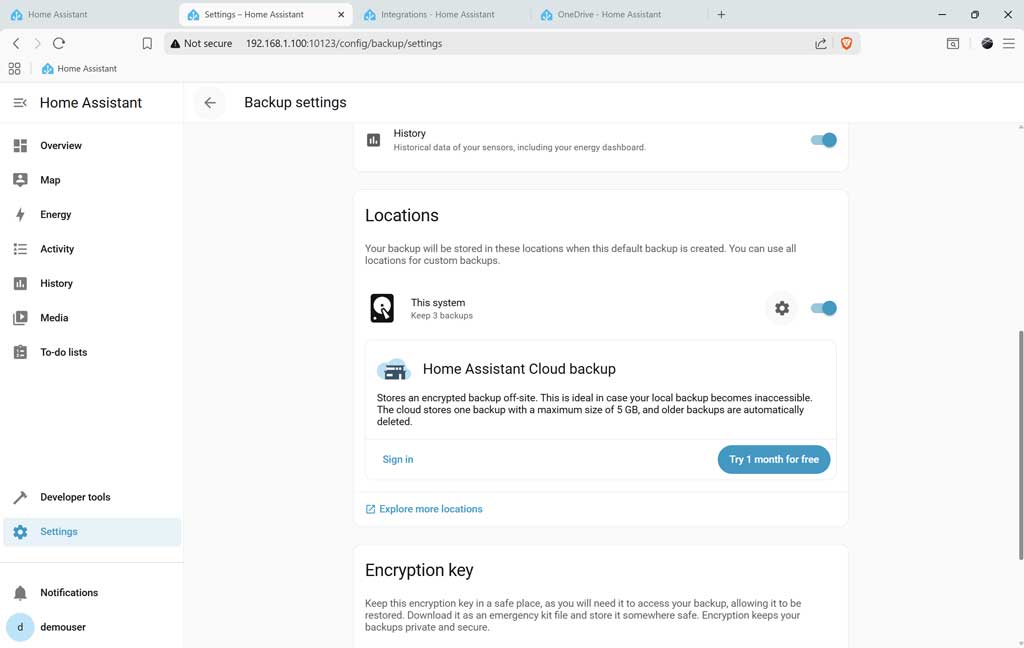Open Explore more locations link

(x=424, y=509)
